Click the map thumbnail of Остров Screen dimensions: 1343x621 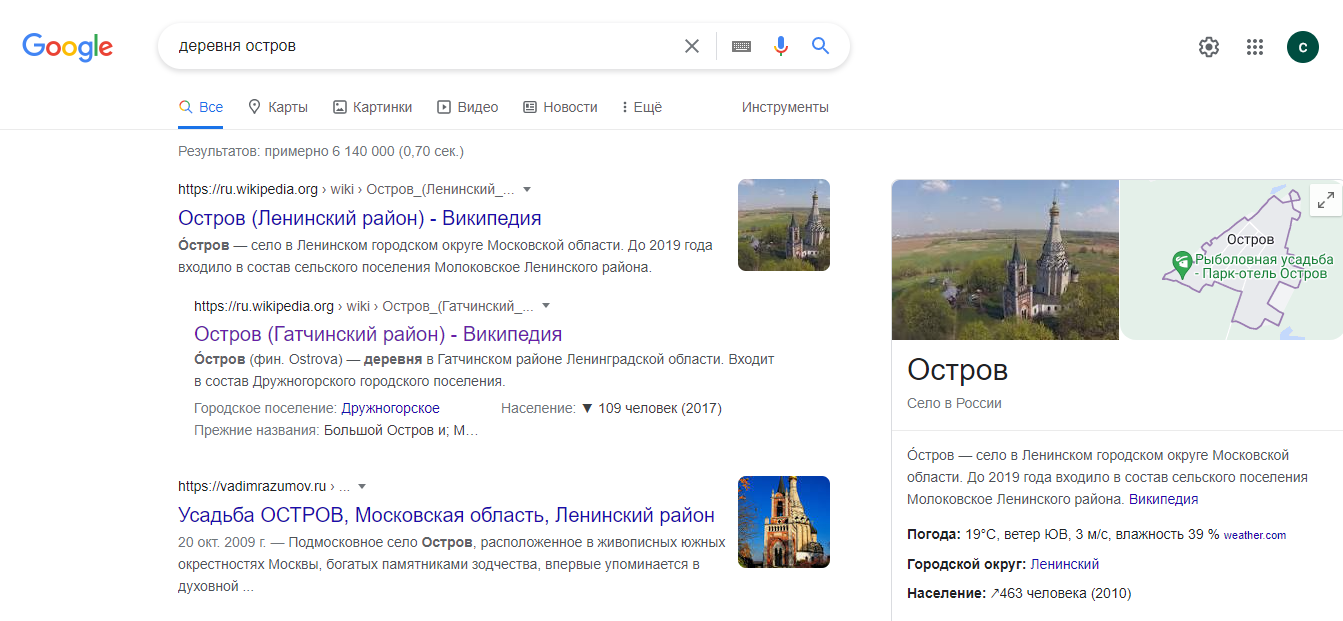(1231, 260)
